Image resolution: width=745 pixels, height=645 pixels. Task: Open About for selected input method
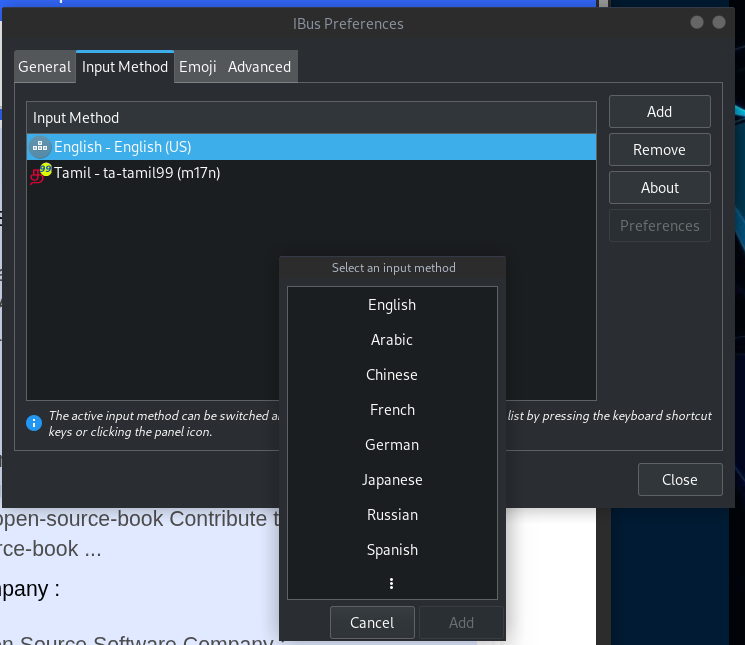[x=659, y=188]
